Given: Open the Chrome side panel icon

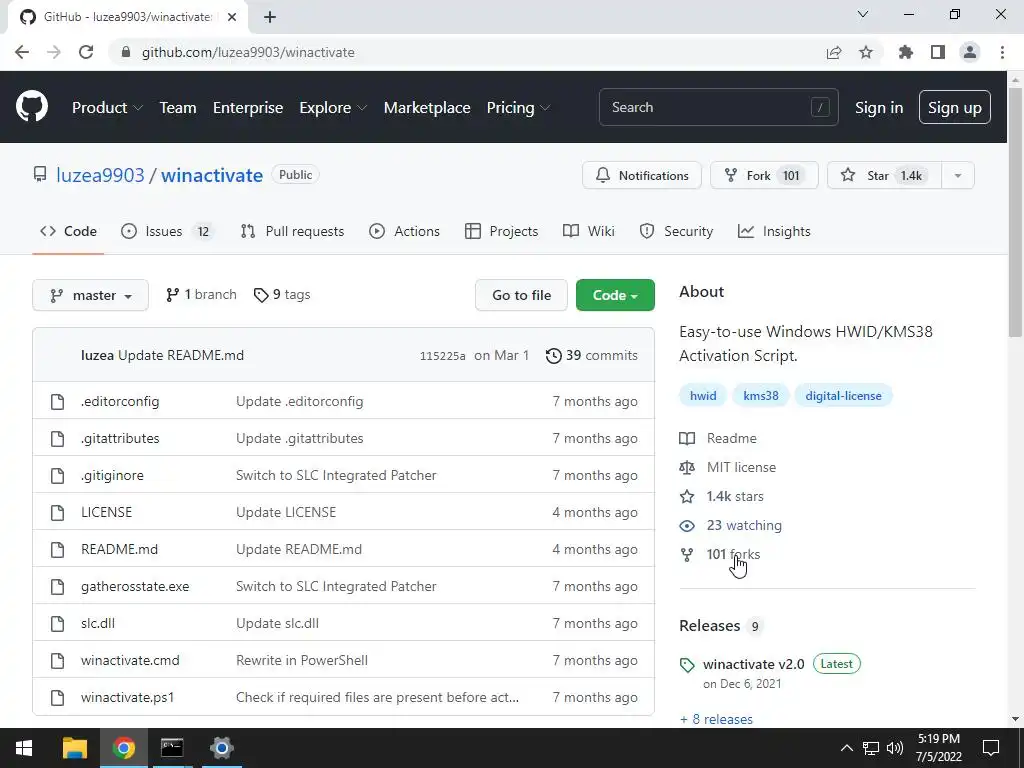Looking at the screenshot, I should point(938,52).
